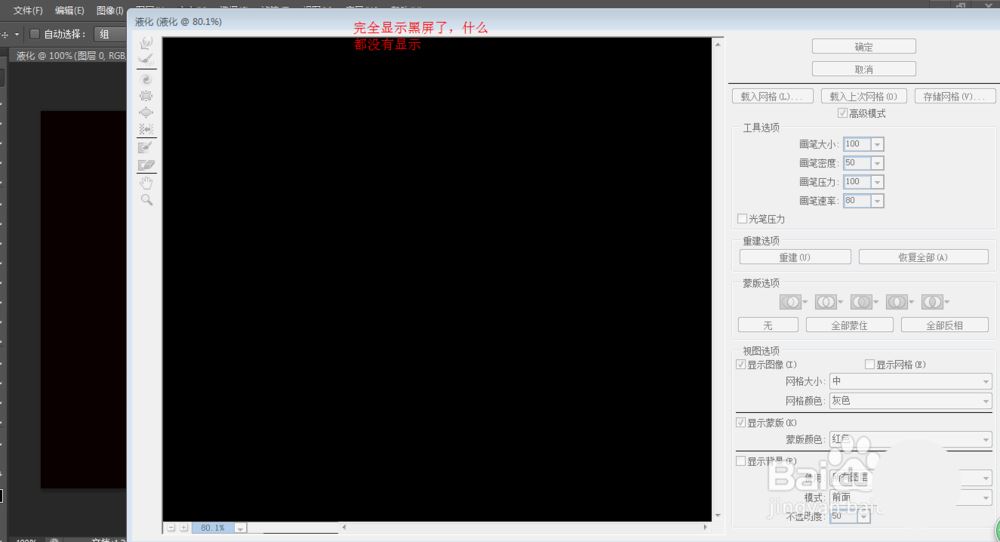Image resolution: width=1000 pixels, height=542 pixels.
Task: Select the Zoom magnifier tool in Liquify
Action: click(146, 200)
